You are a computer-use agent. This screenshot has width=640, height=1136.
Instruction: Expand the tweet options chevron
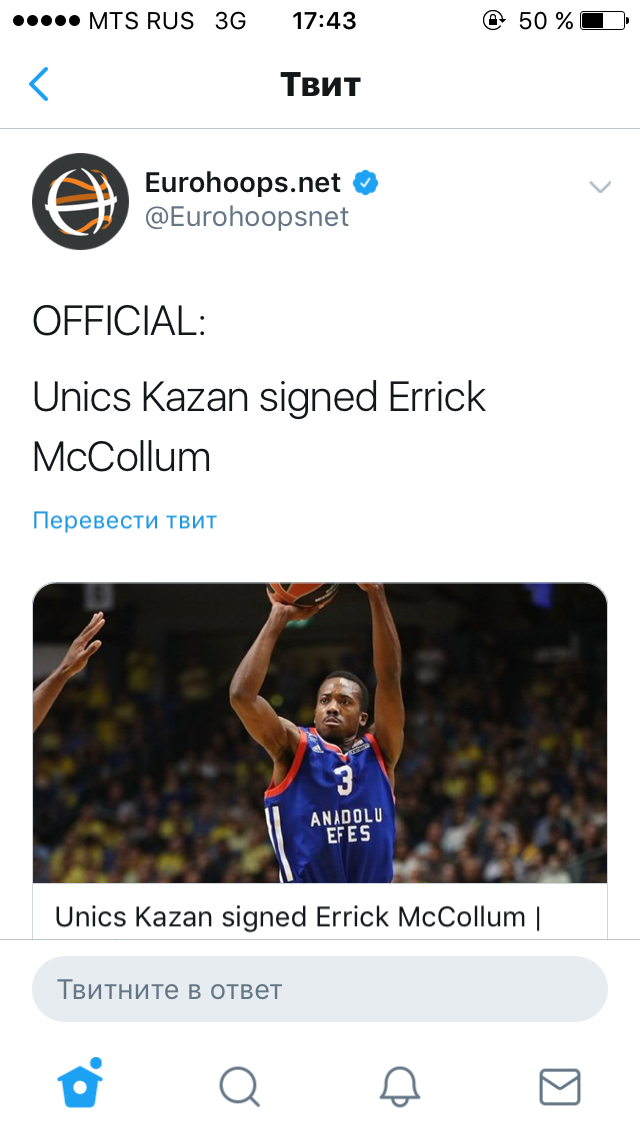click(x=600, y=187)
